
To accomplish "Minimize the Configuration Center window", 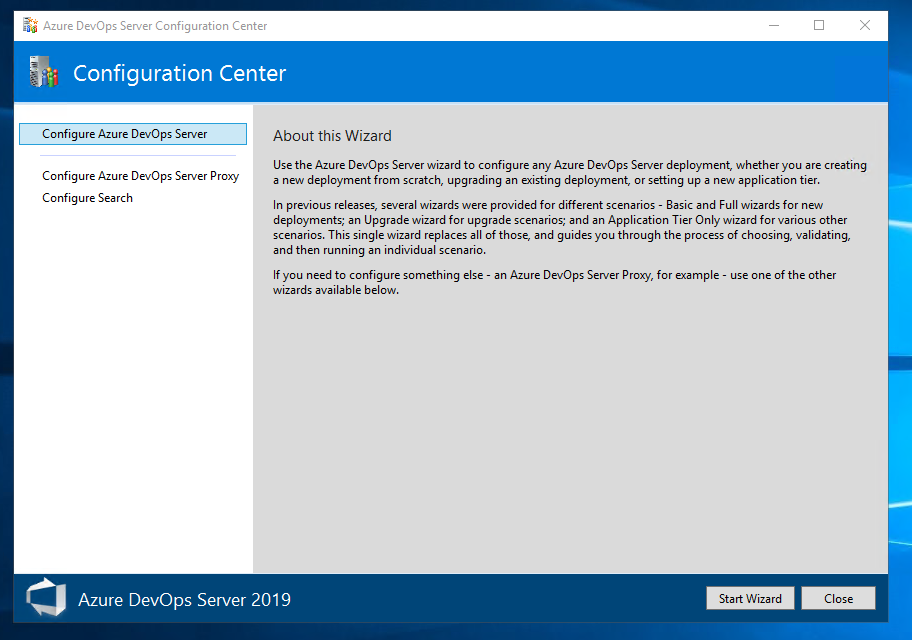I will tap(774, 26).
